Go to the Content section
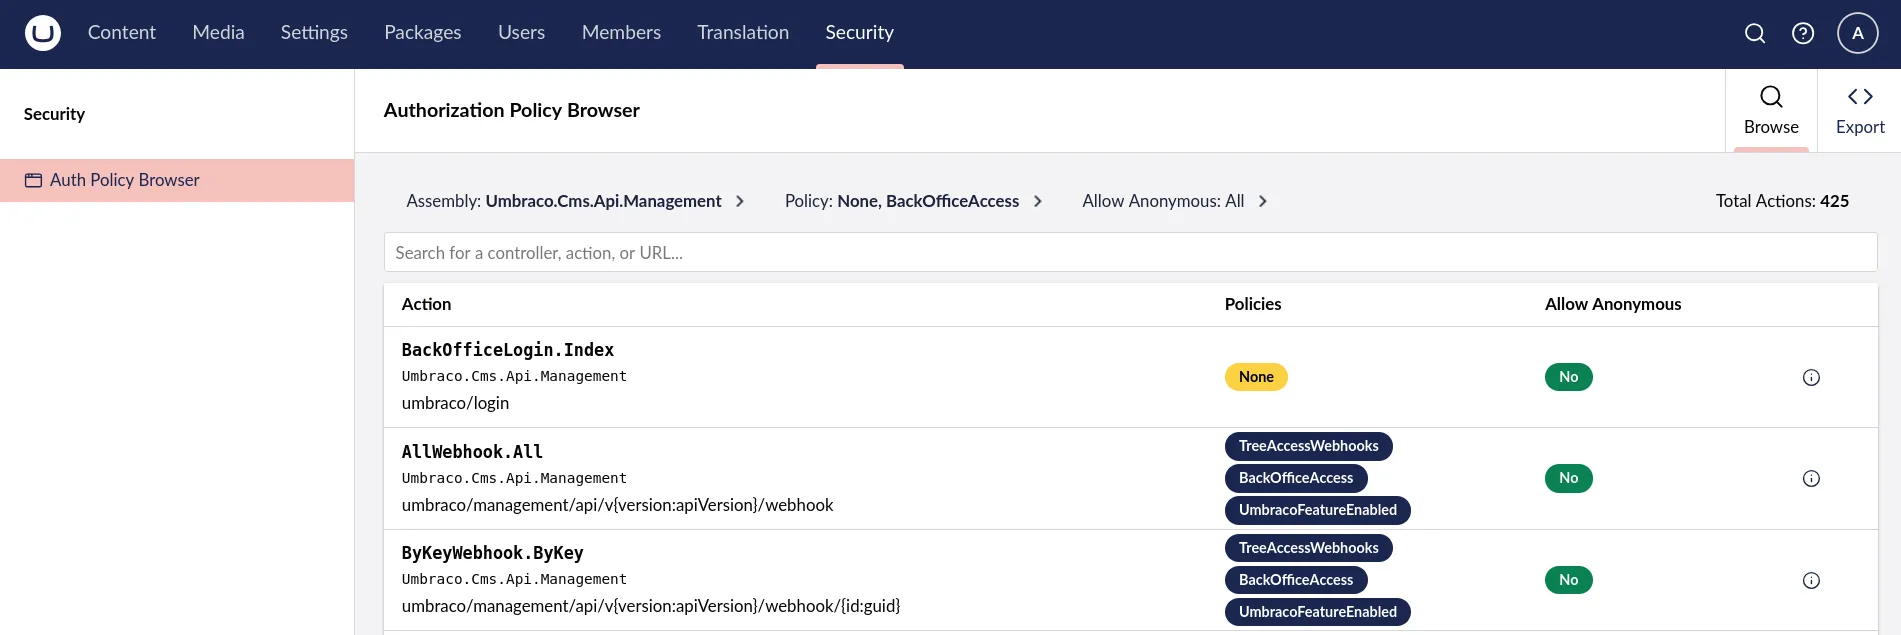 coord(122,33)
